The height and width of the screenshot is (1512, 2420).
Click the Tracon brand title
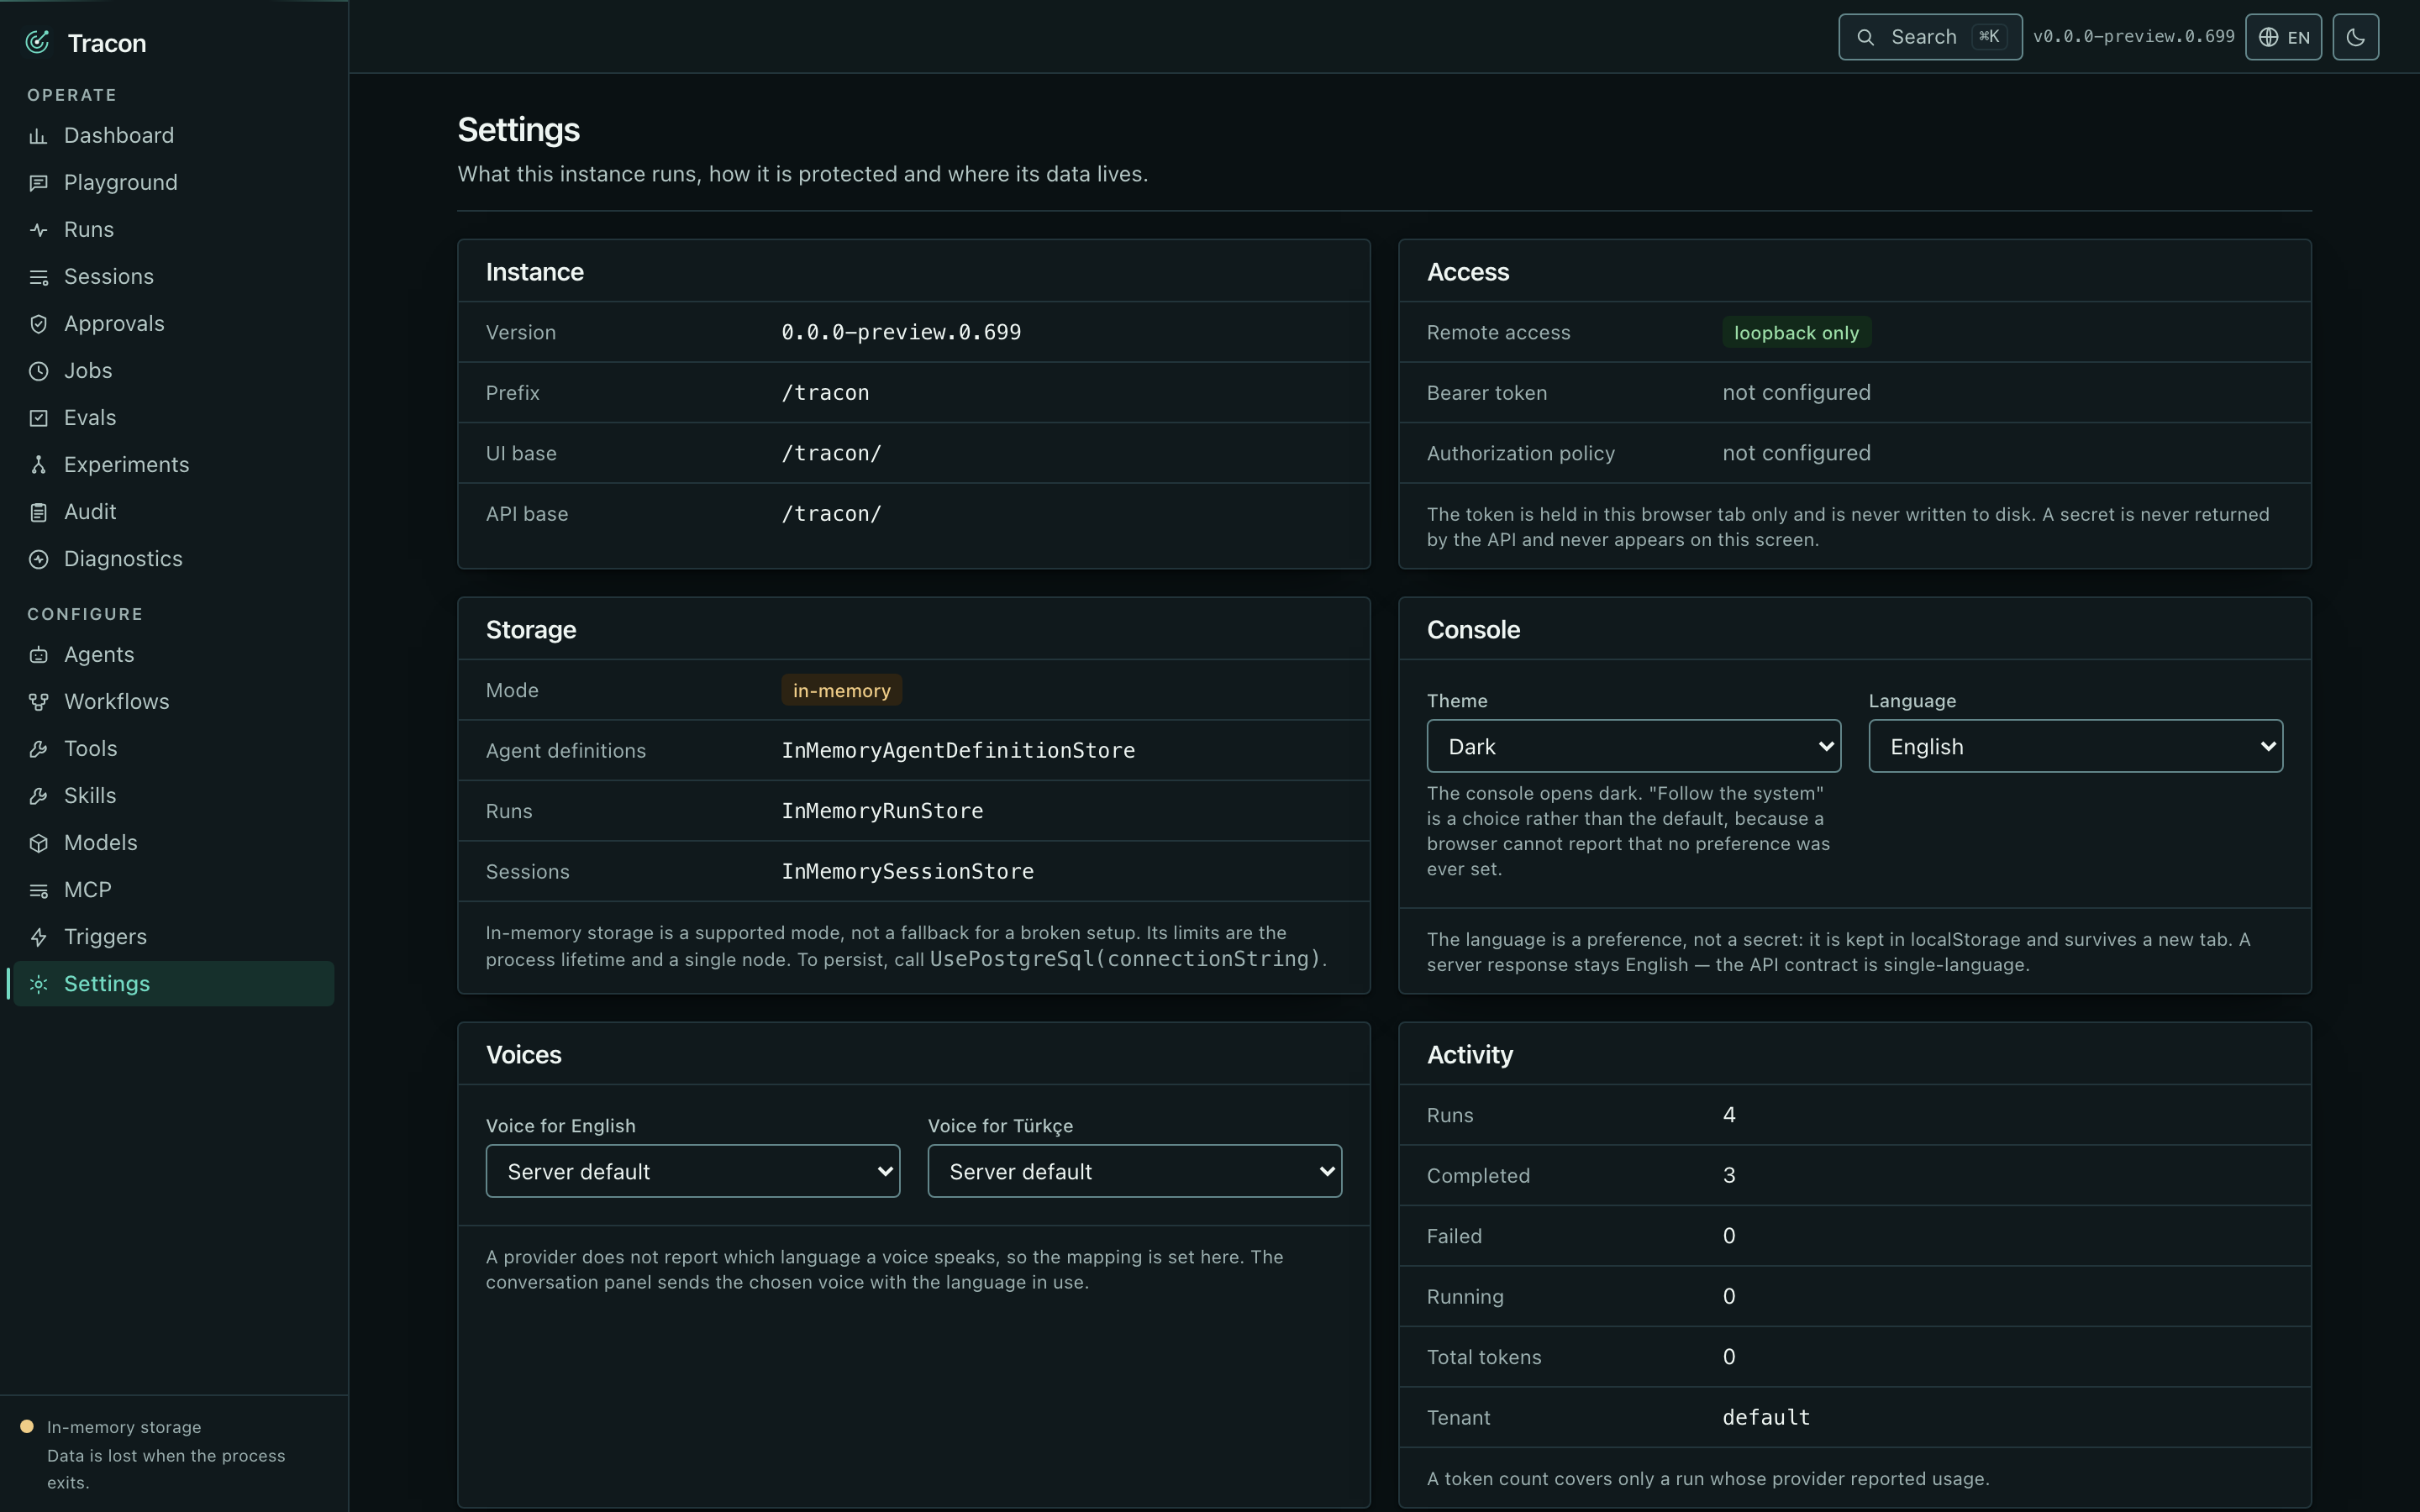(x=107, y=43)
